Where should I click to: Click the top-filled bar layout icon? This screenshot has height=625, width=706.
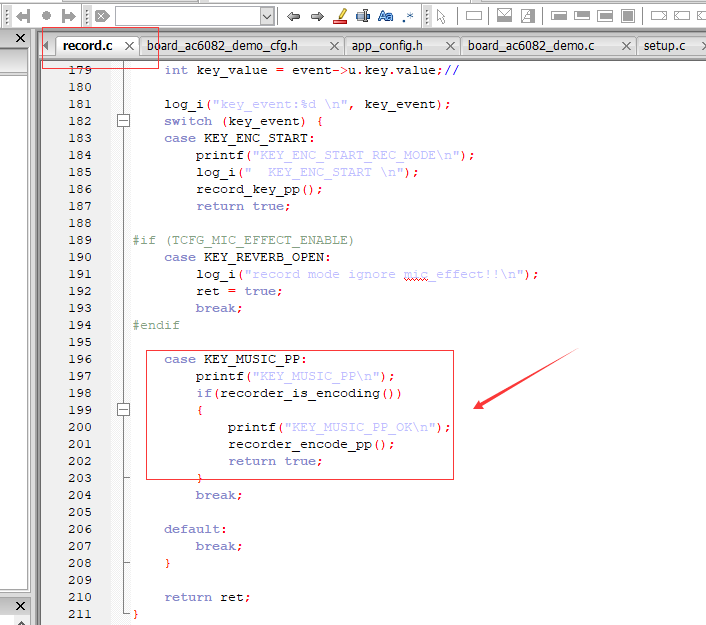pyautogui.click(x=582, y=16)
